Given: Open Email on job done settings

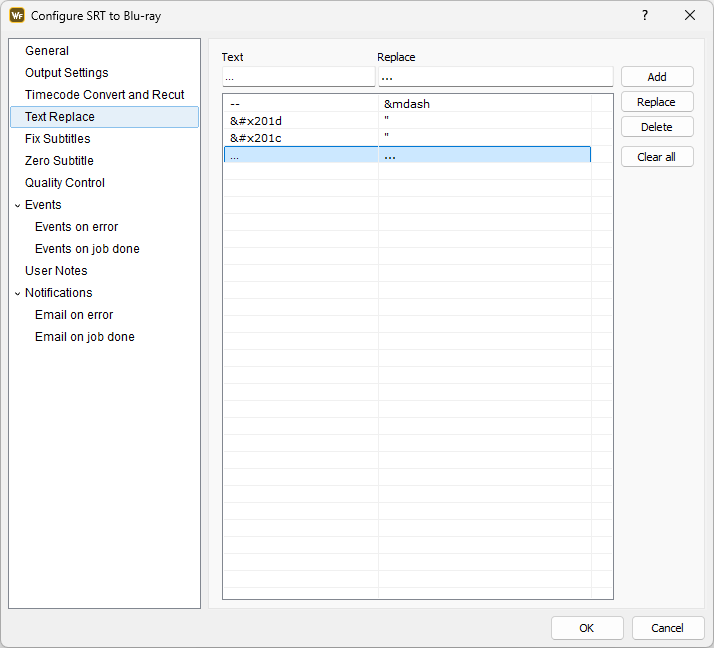Looking at the screenshot, I should tap(85, 337).
